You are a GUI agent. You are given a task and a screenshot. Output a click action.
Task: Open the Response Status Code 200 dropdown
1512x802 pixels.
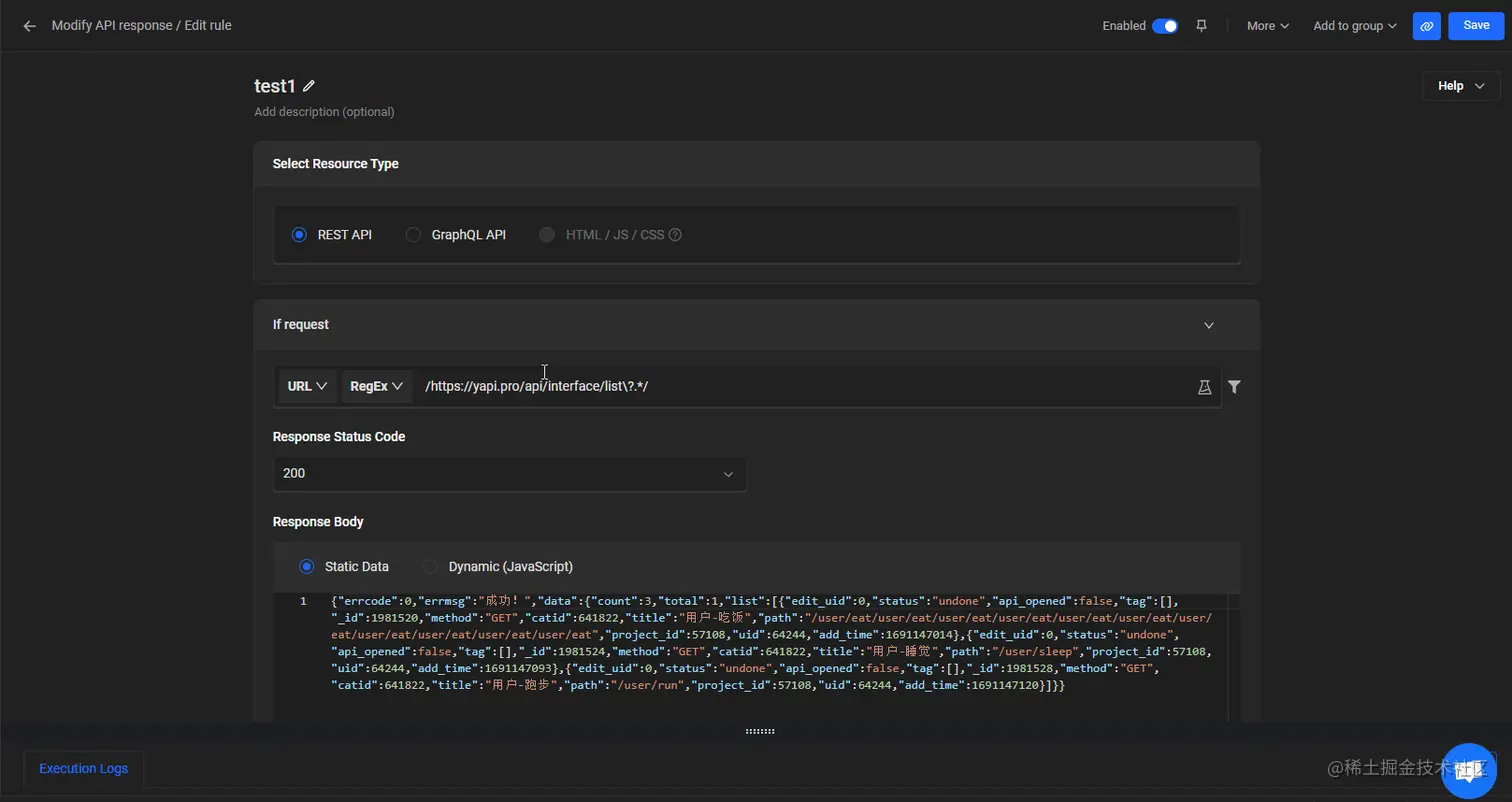[510, 474]
